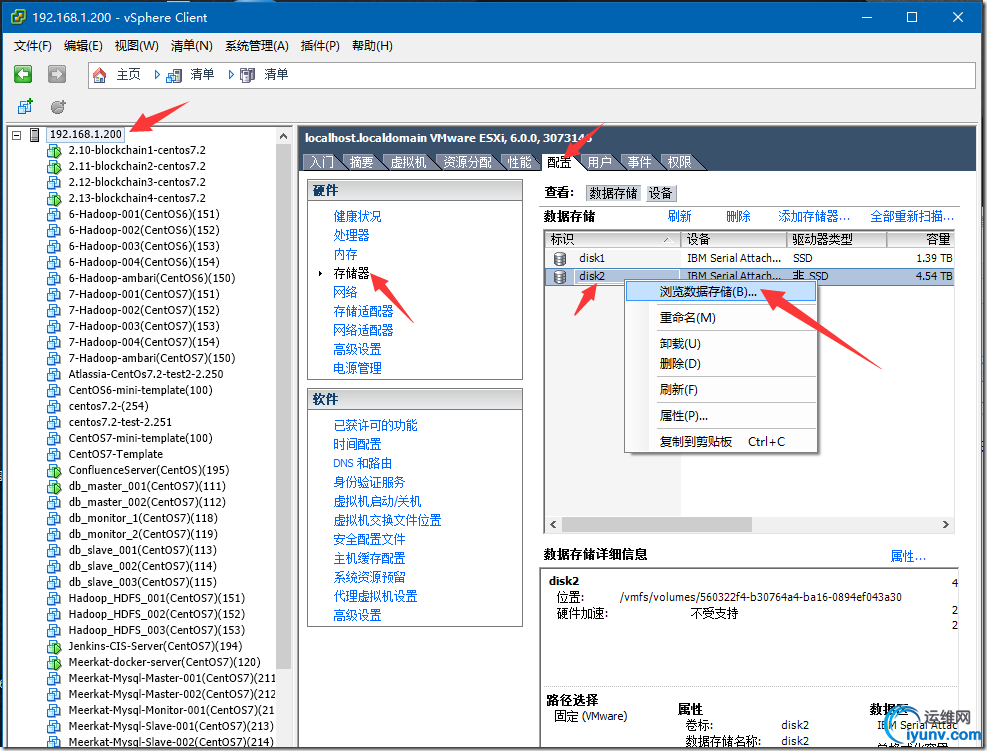Image resolution: width=987 pixels, height=751 pixels.
Task: Click the VM icon for db_master_001(CentOS7)(111)
Action: [54, 487]
